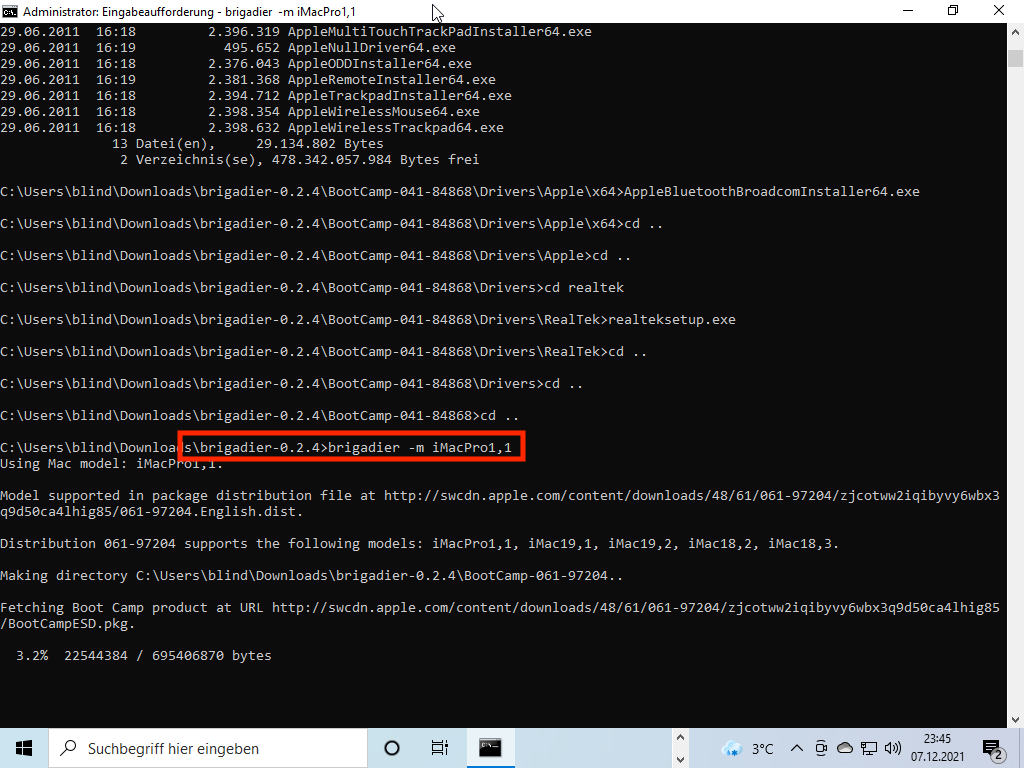Open the network status tray icon

coord(869,748)
